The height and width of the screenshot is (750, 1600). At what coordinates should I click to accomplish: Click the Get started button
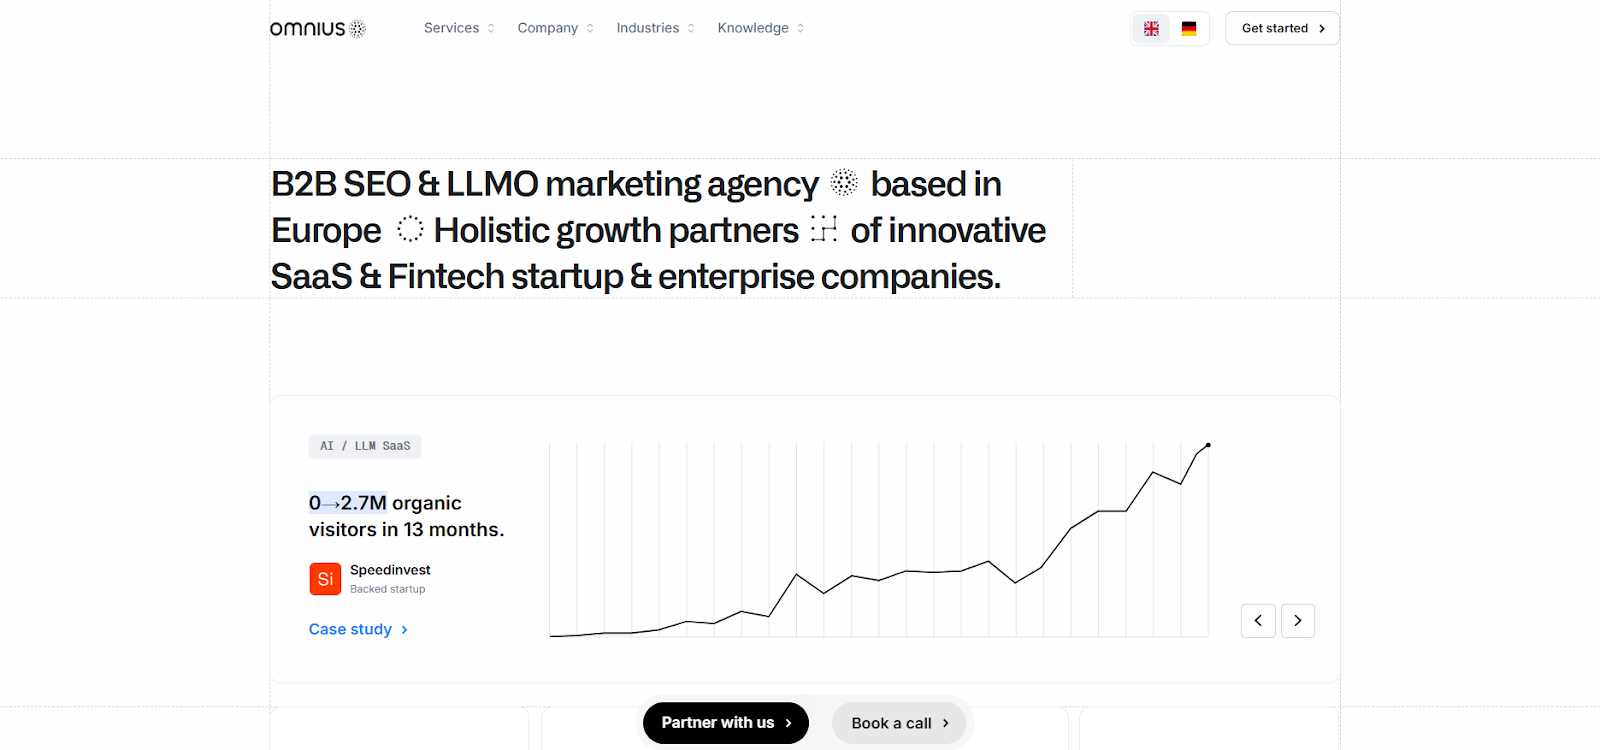pyautogui.click(x=1281, y=28)
